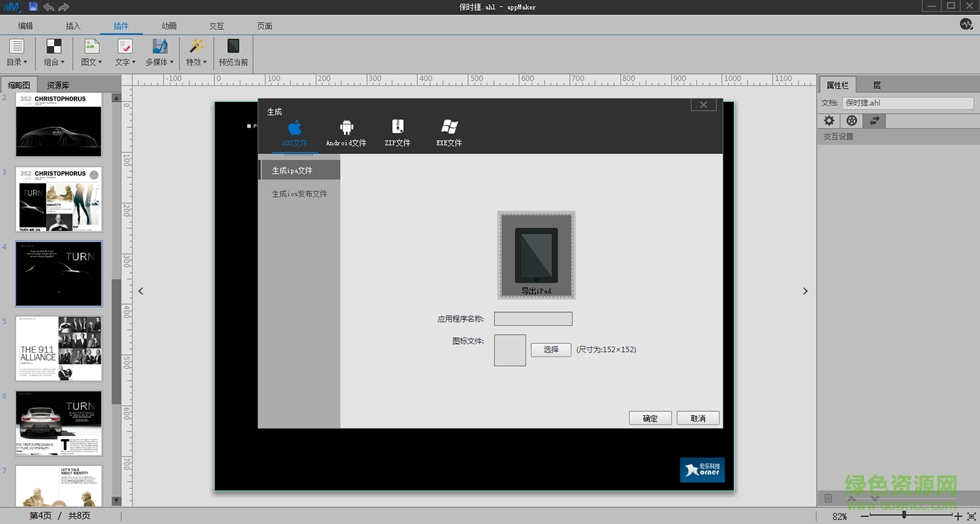
Task: Click the 预览当前 preview icon
Action: 233,52
